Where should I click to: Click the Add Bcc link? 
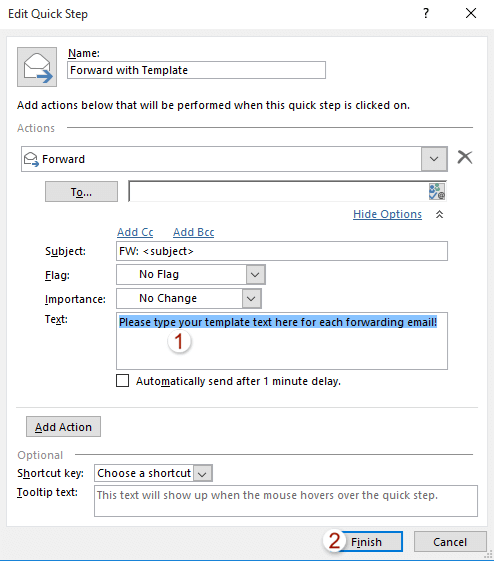pyautogui.click(x=194, y=233)
